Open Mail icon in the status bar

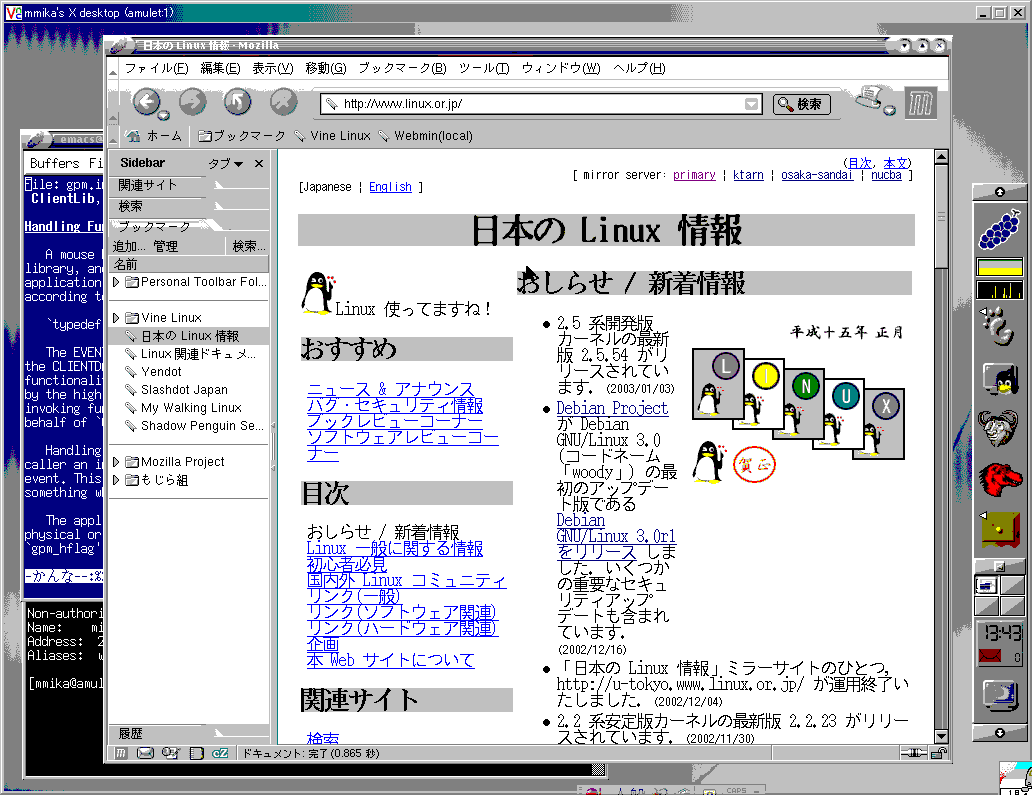point(145,753)
